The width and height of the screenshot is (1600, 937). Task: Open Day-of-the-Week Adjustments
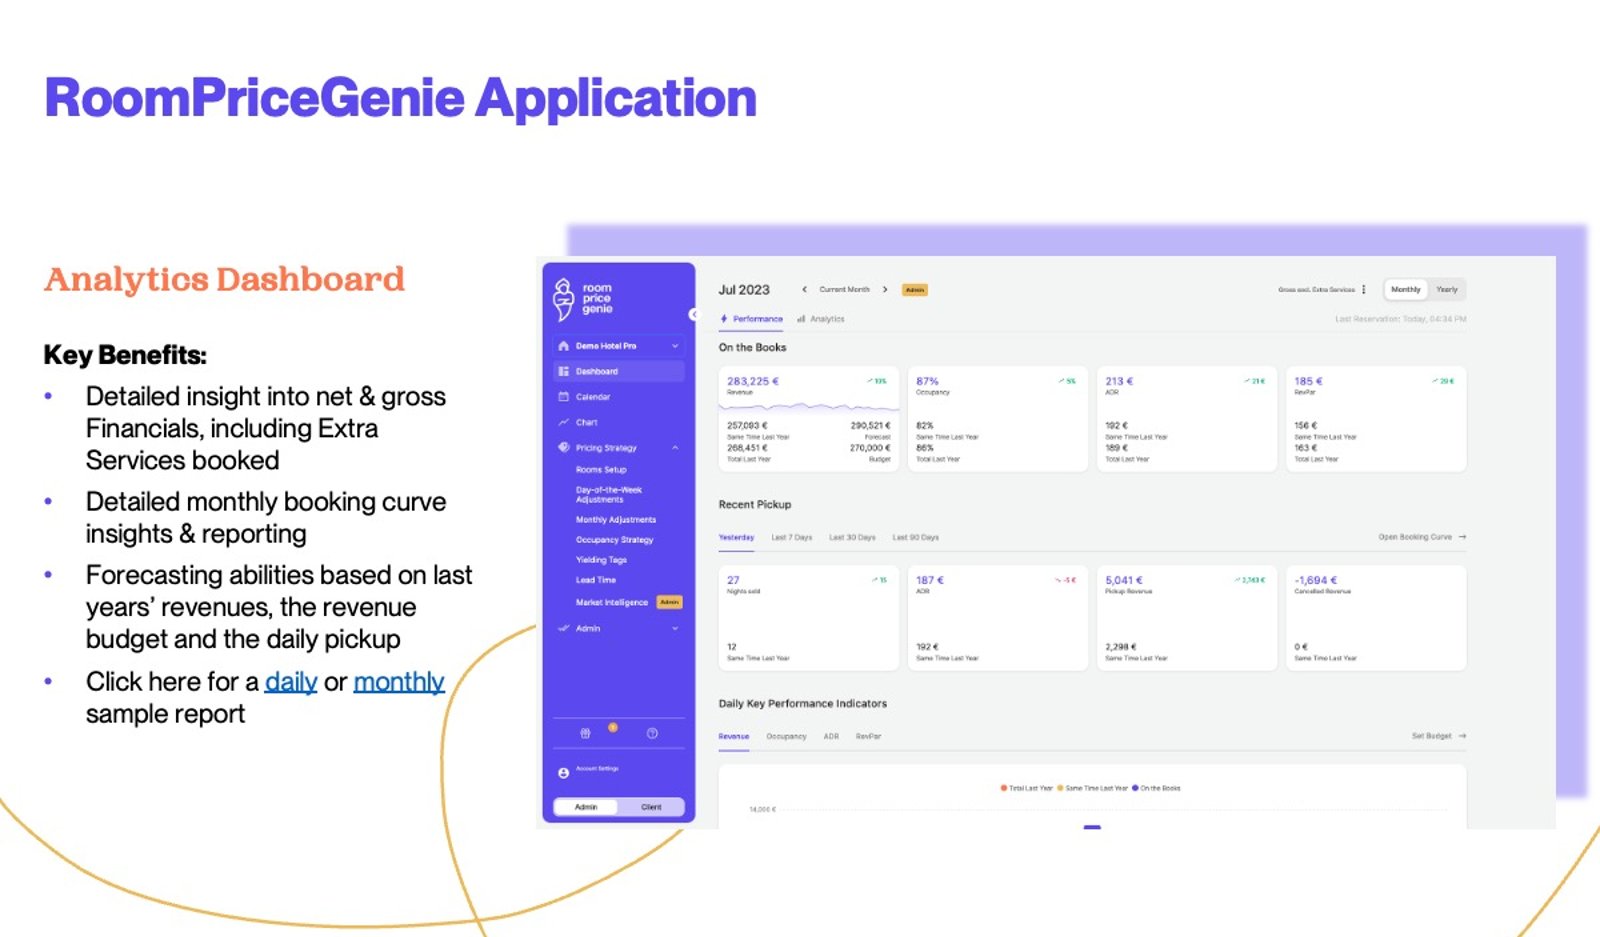[x=609, y=494]
